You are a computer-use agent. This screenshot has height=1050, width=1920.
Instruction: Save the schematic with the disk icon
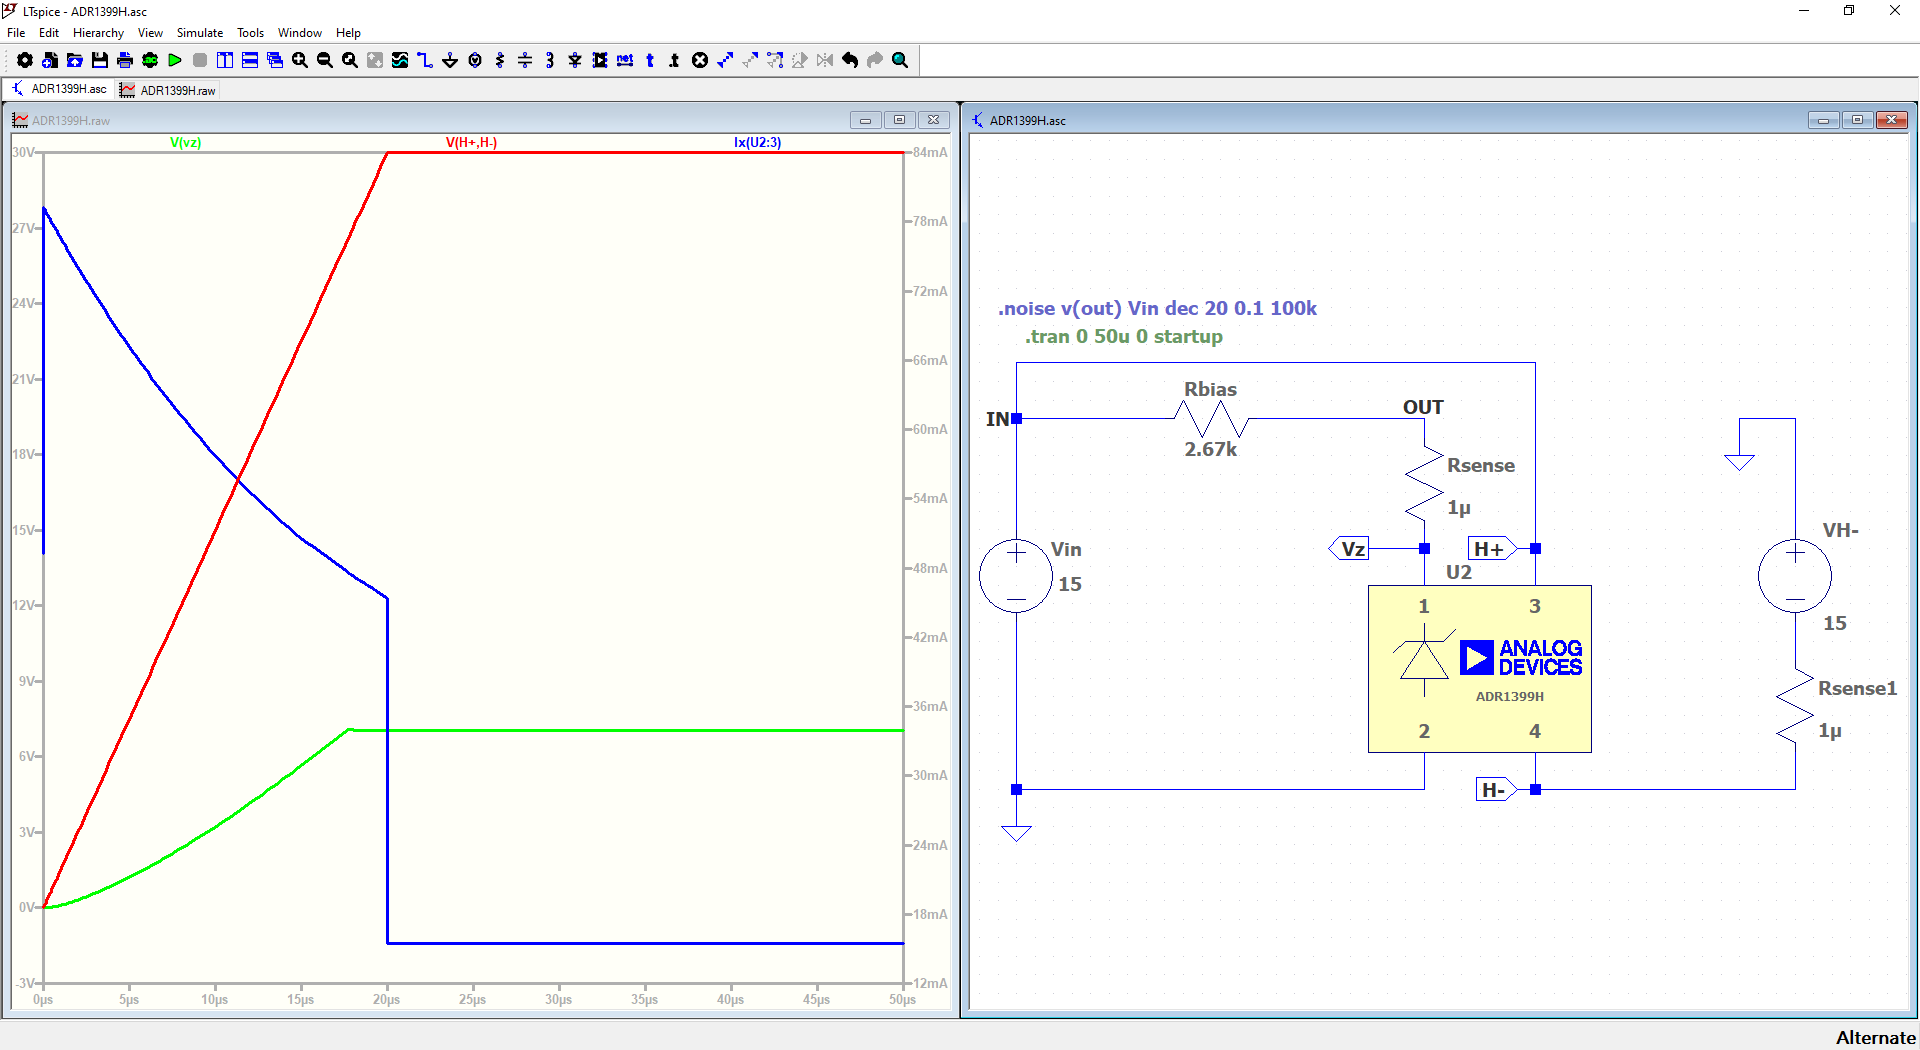(x=100, y=60)
